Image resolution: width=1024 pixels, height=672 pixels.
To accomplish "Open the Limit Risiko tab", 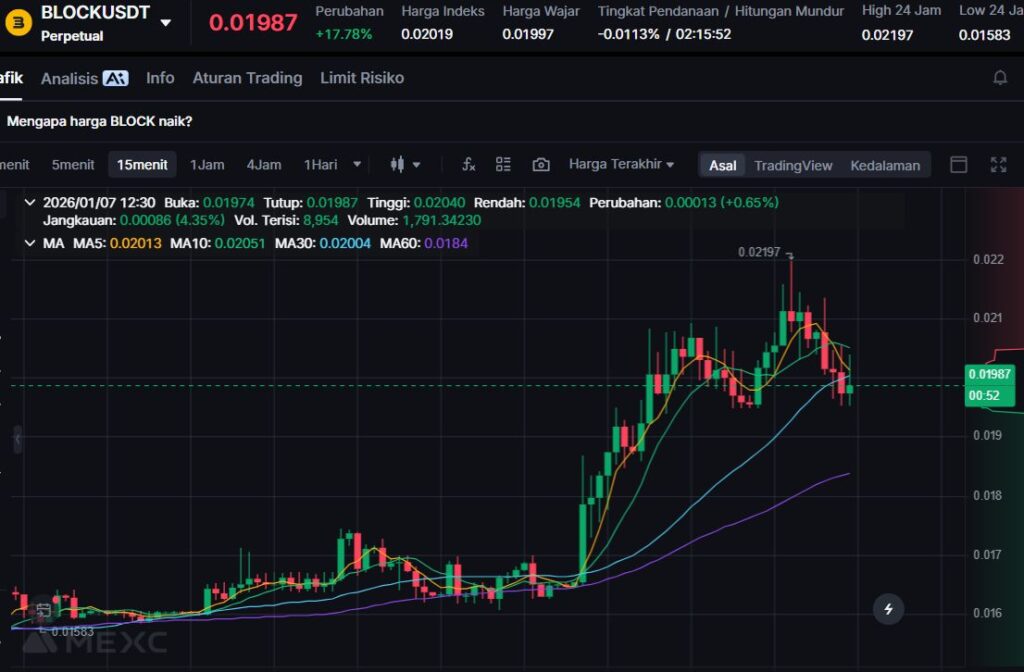I will (362, 78).
